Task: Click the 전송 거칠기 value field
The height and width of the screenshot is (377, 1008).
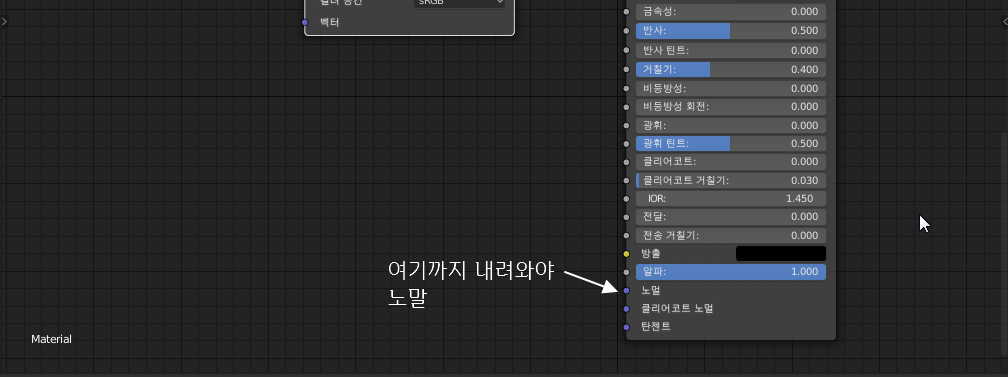Action: tap(731, 235)
